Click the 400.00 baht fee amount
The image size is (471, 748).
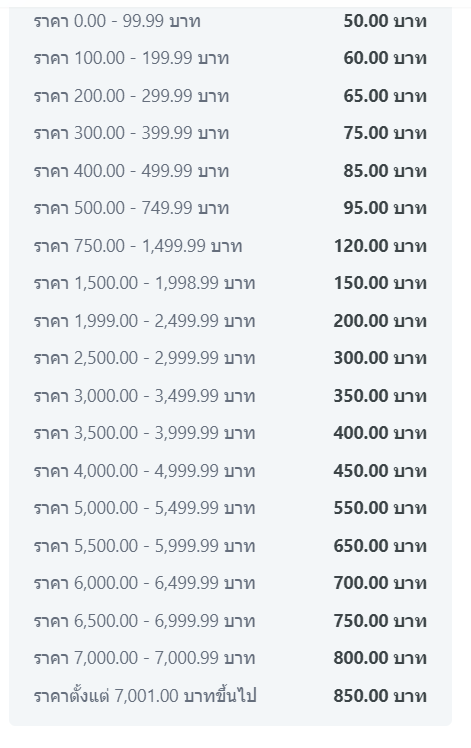pos(380,433)
